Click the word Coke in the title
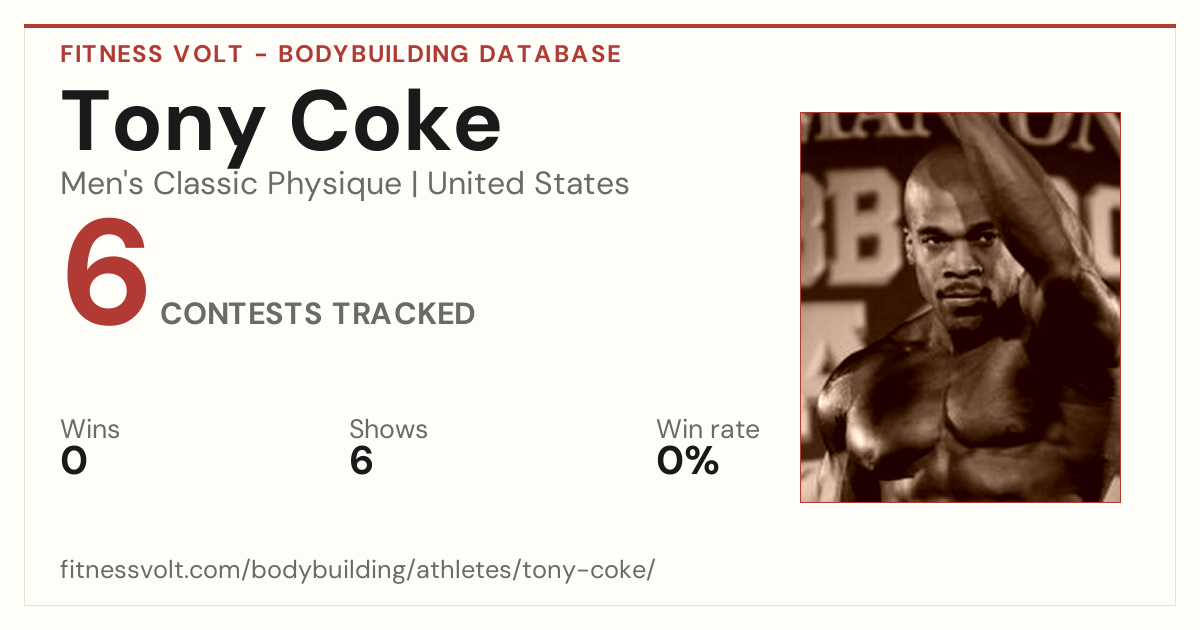 tap(395, 122)
